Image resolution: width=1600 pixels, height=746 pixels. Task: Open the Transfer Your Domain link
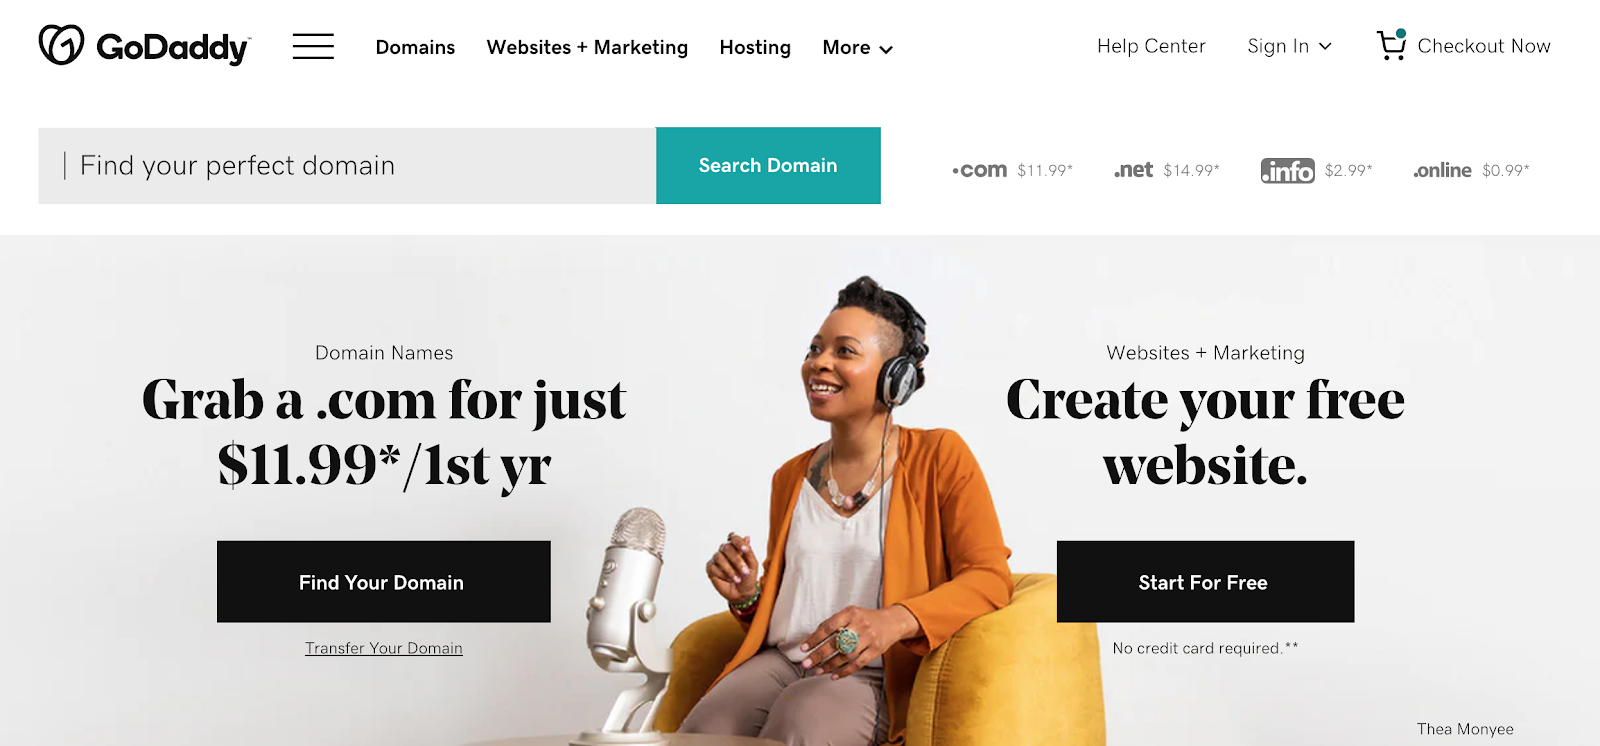coord(384,648)
